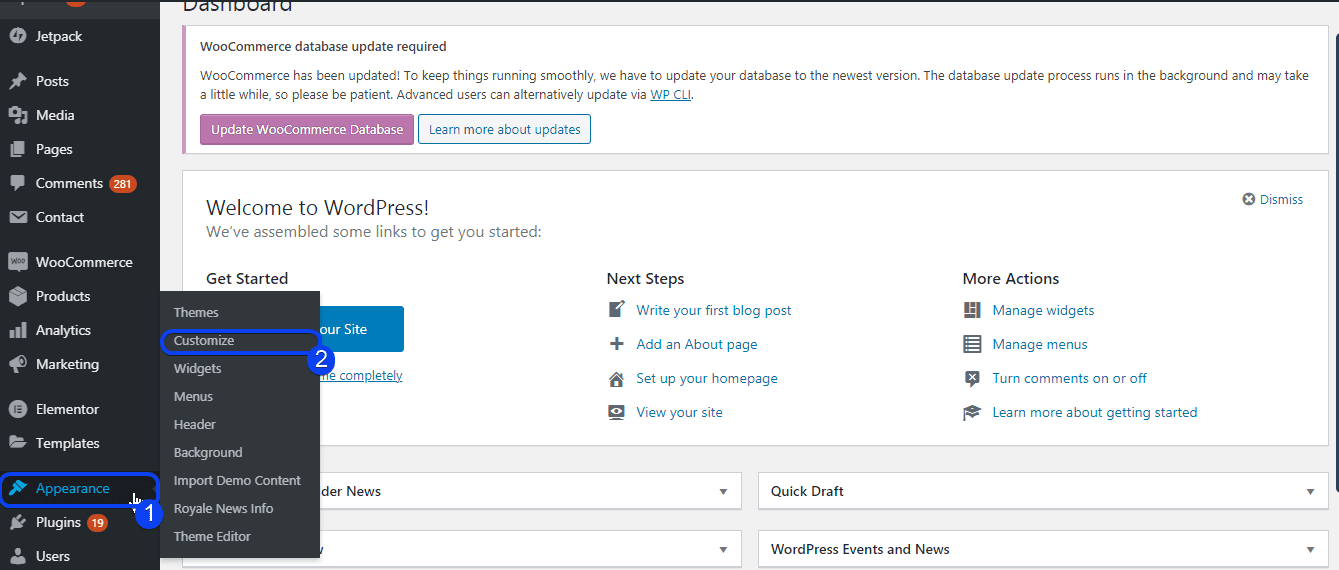Select Header in the Appearance submenu
Image resolution: width=1339 pixels, height=570 pixels.
(x=194, y=424)
